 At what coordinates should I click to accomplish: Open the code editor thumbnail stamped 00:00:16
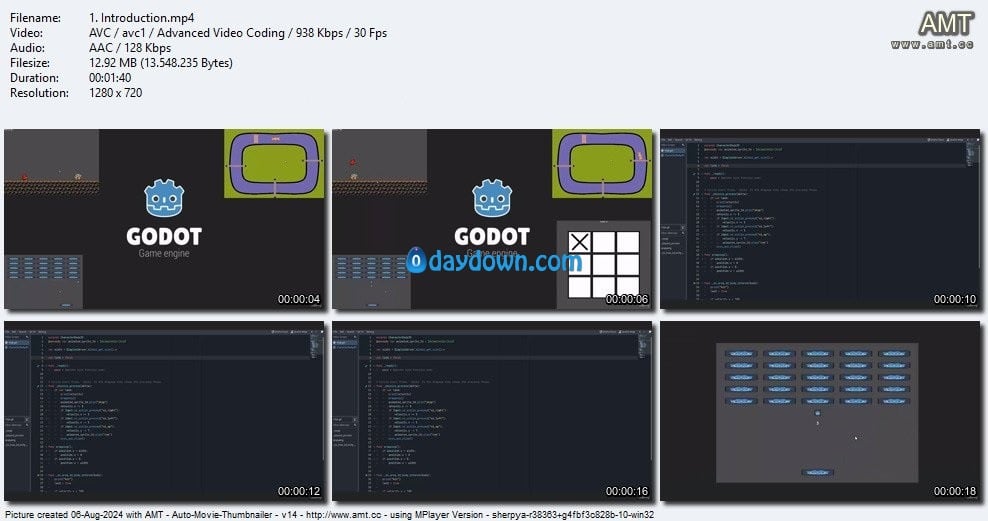(492, 411)
